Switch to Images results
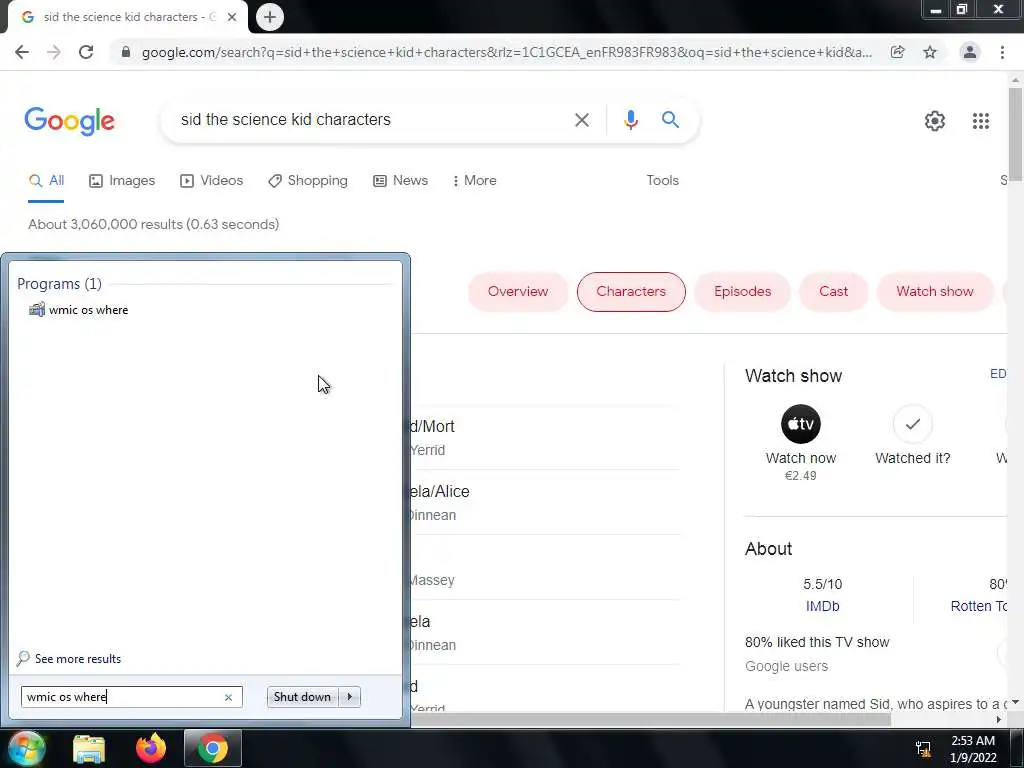This screenshot has width=1024, height=768. coord(122,181)
